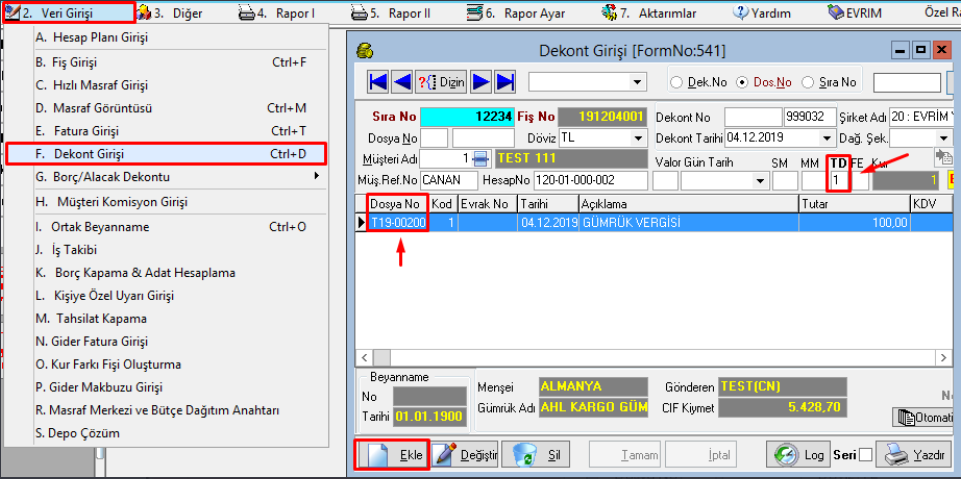Click the next record arrow
The image size is (961, 479).
point(481,82)
